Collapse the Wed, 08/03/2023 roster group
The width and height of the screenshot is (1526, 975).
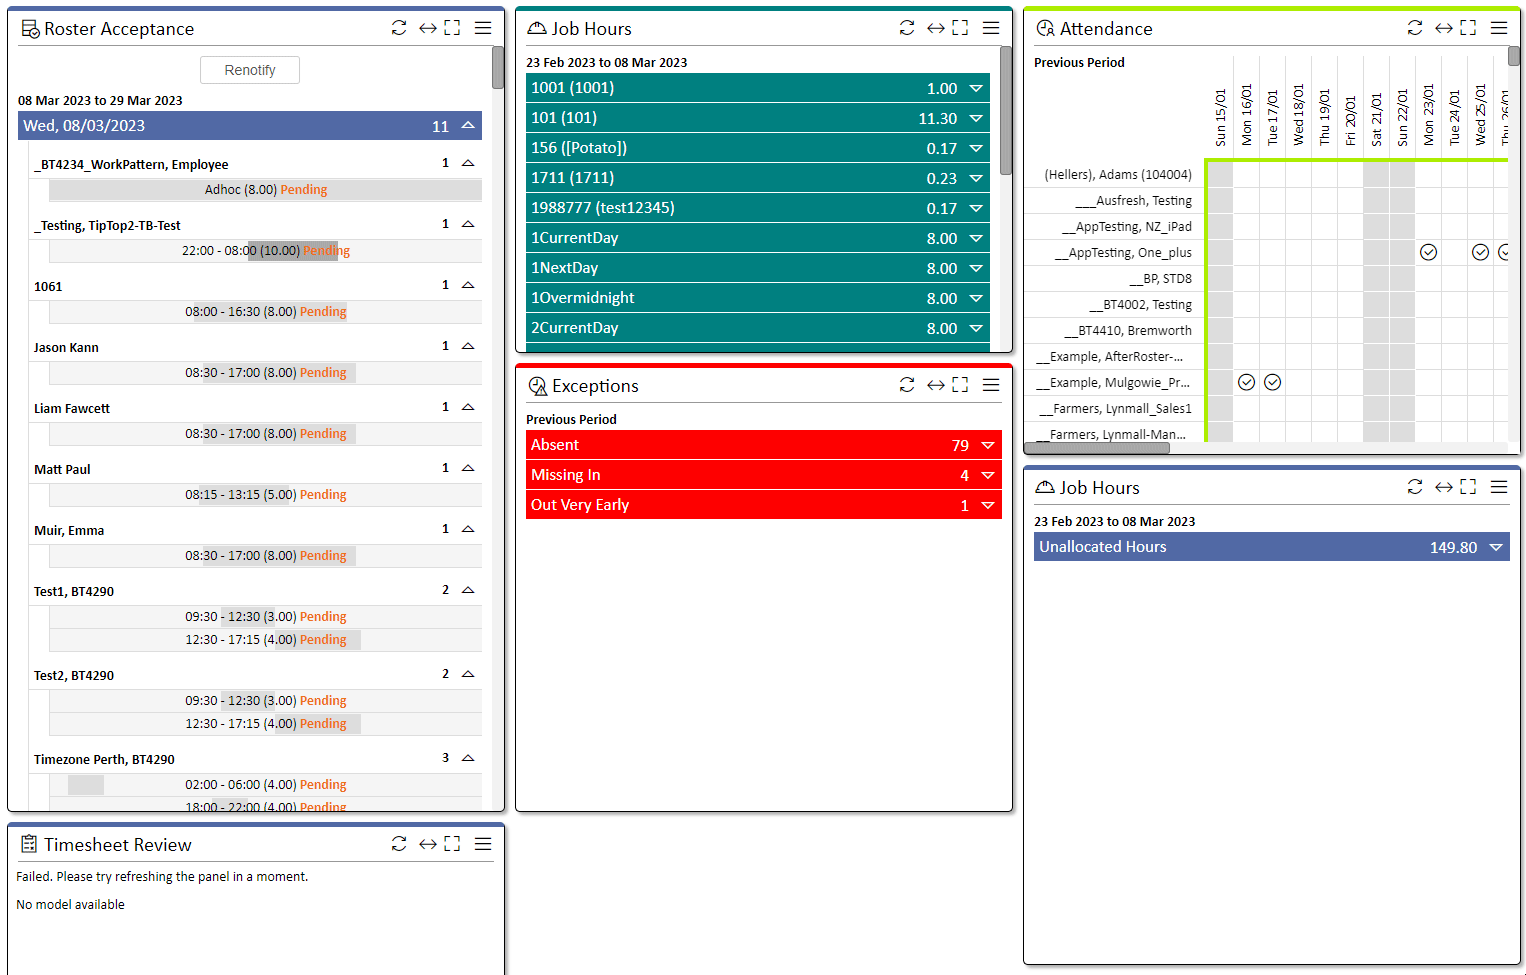tap(468, 126)
